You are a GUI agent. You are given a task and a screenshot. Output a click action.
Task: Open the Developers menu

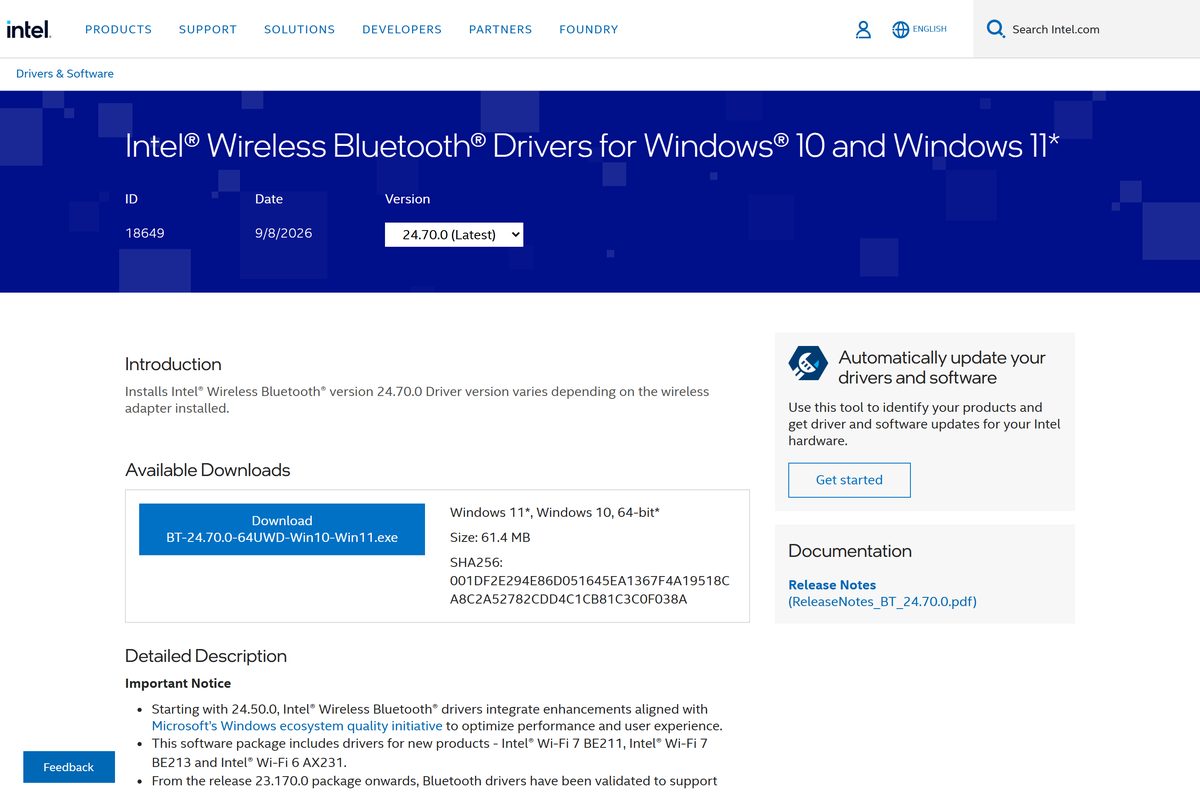click(x=402, y=29)
